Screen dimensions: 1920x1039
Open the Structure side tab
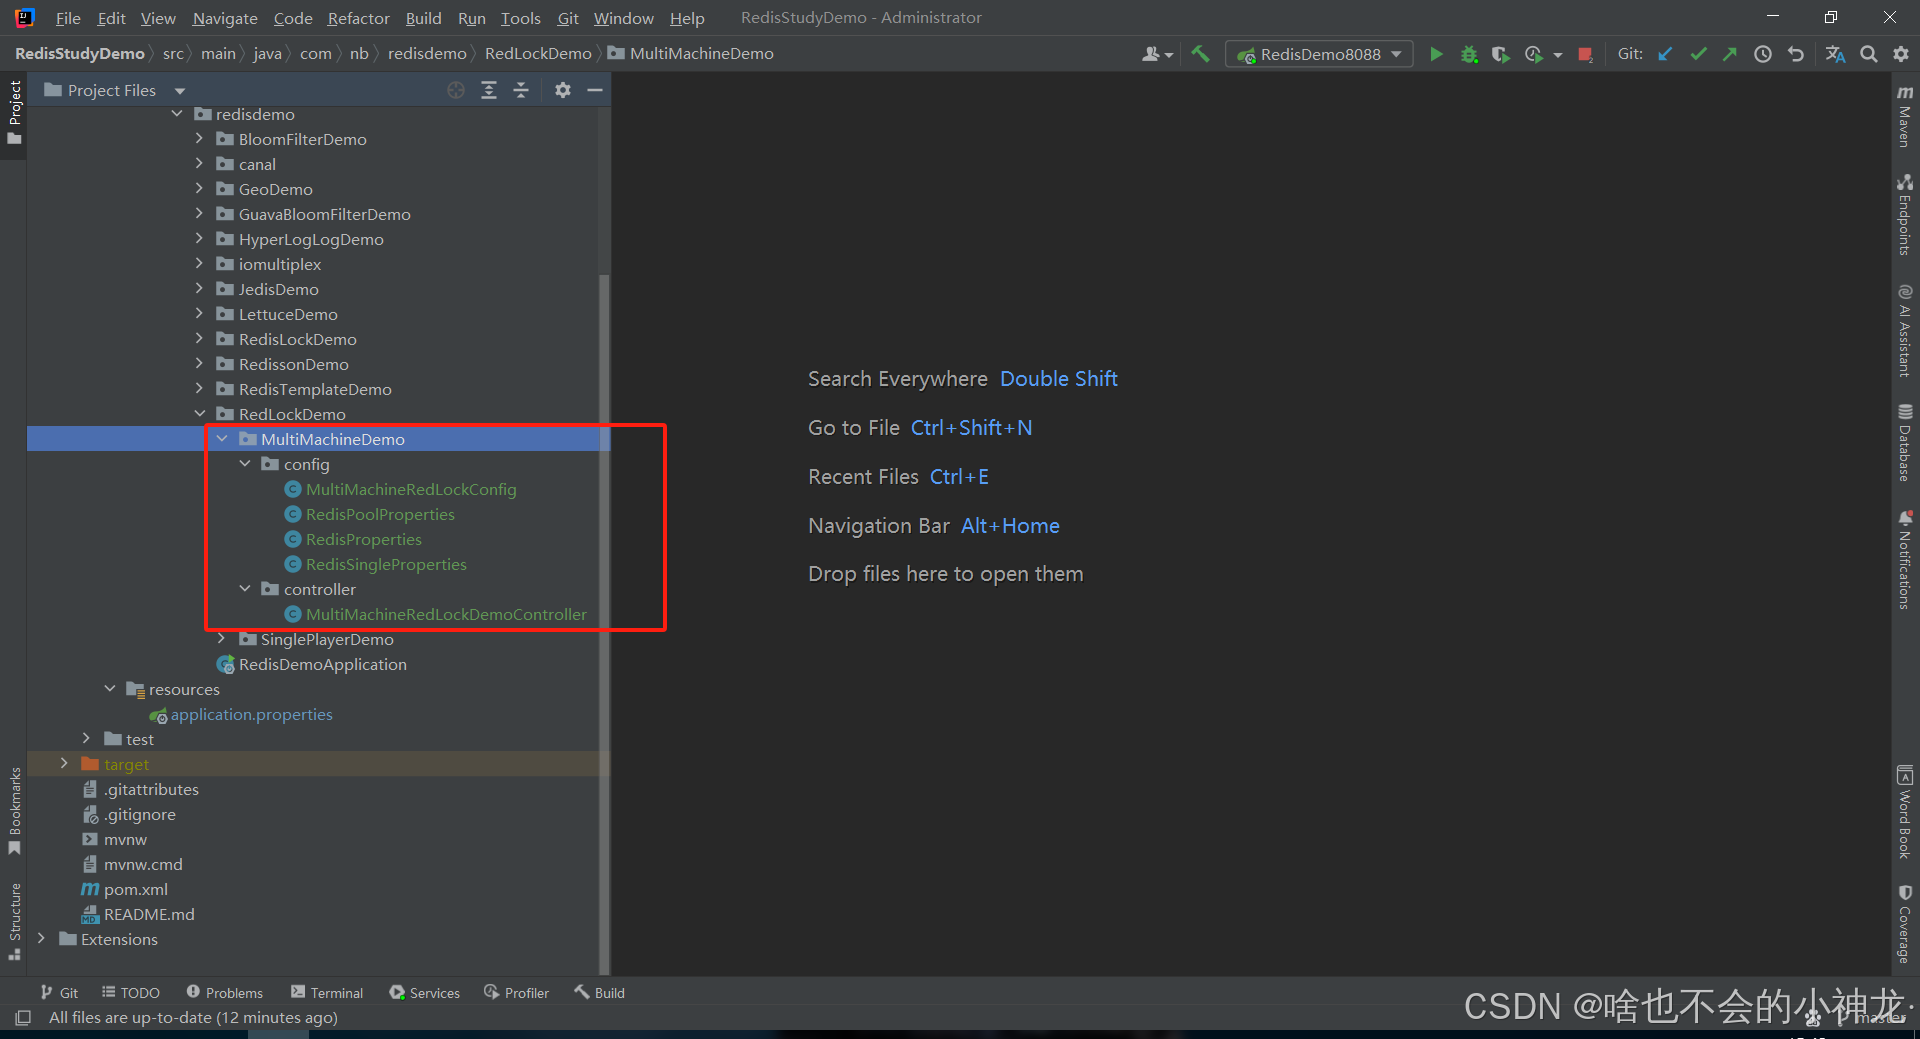(14, 921)
